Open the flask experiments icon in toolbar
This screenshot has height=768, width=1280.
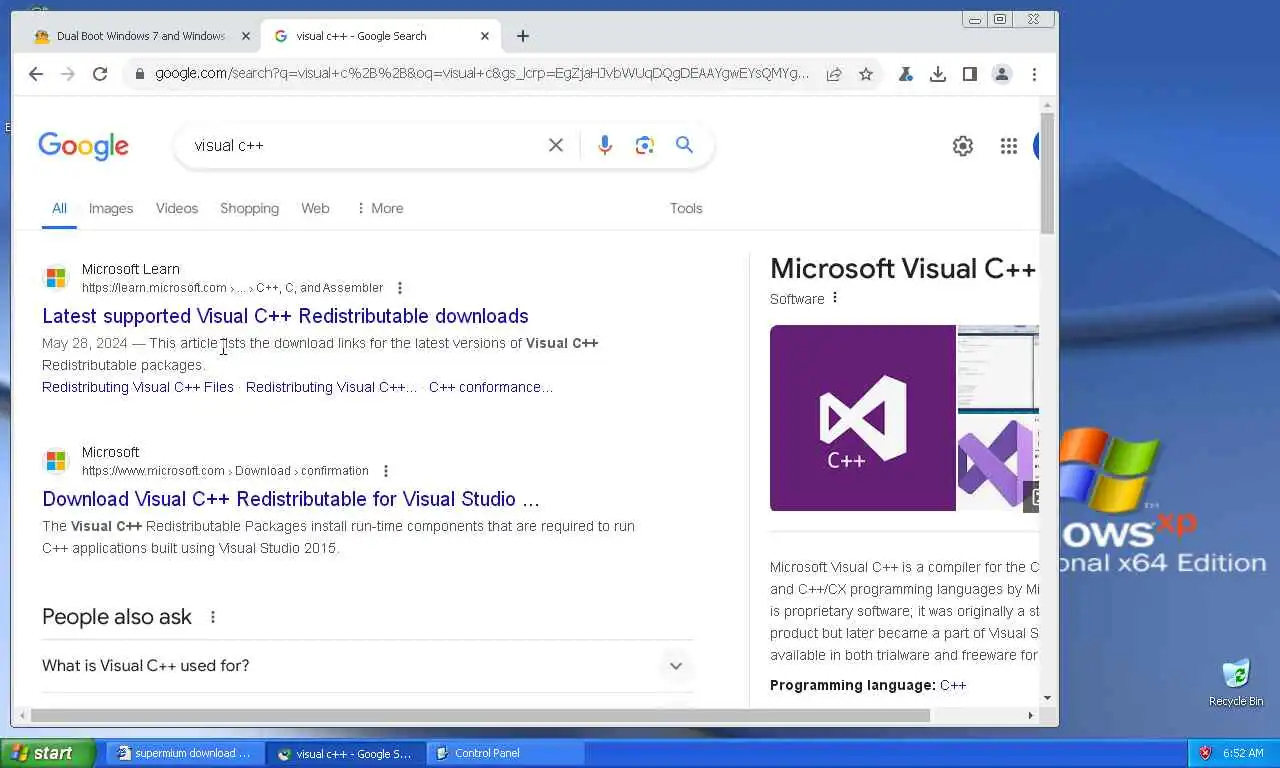[906, 74]
